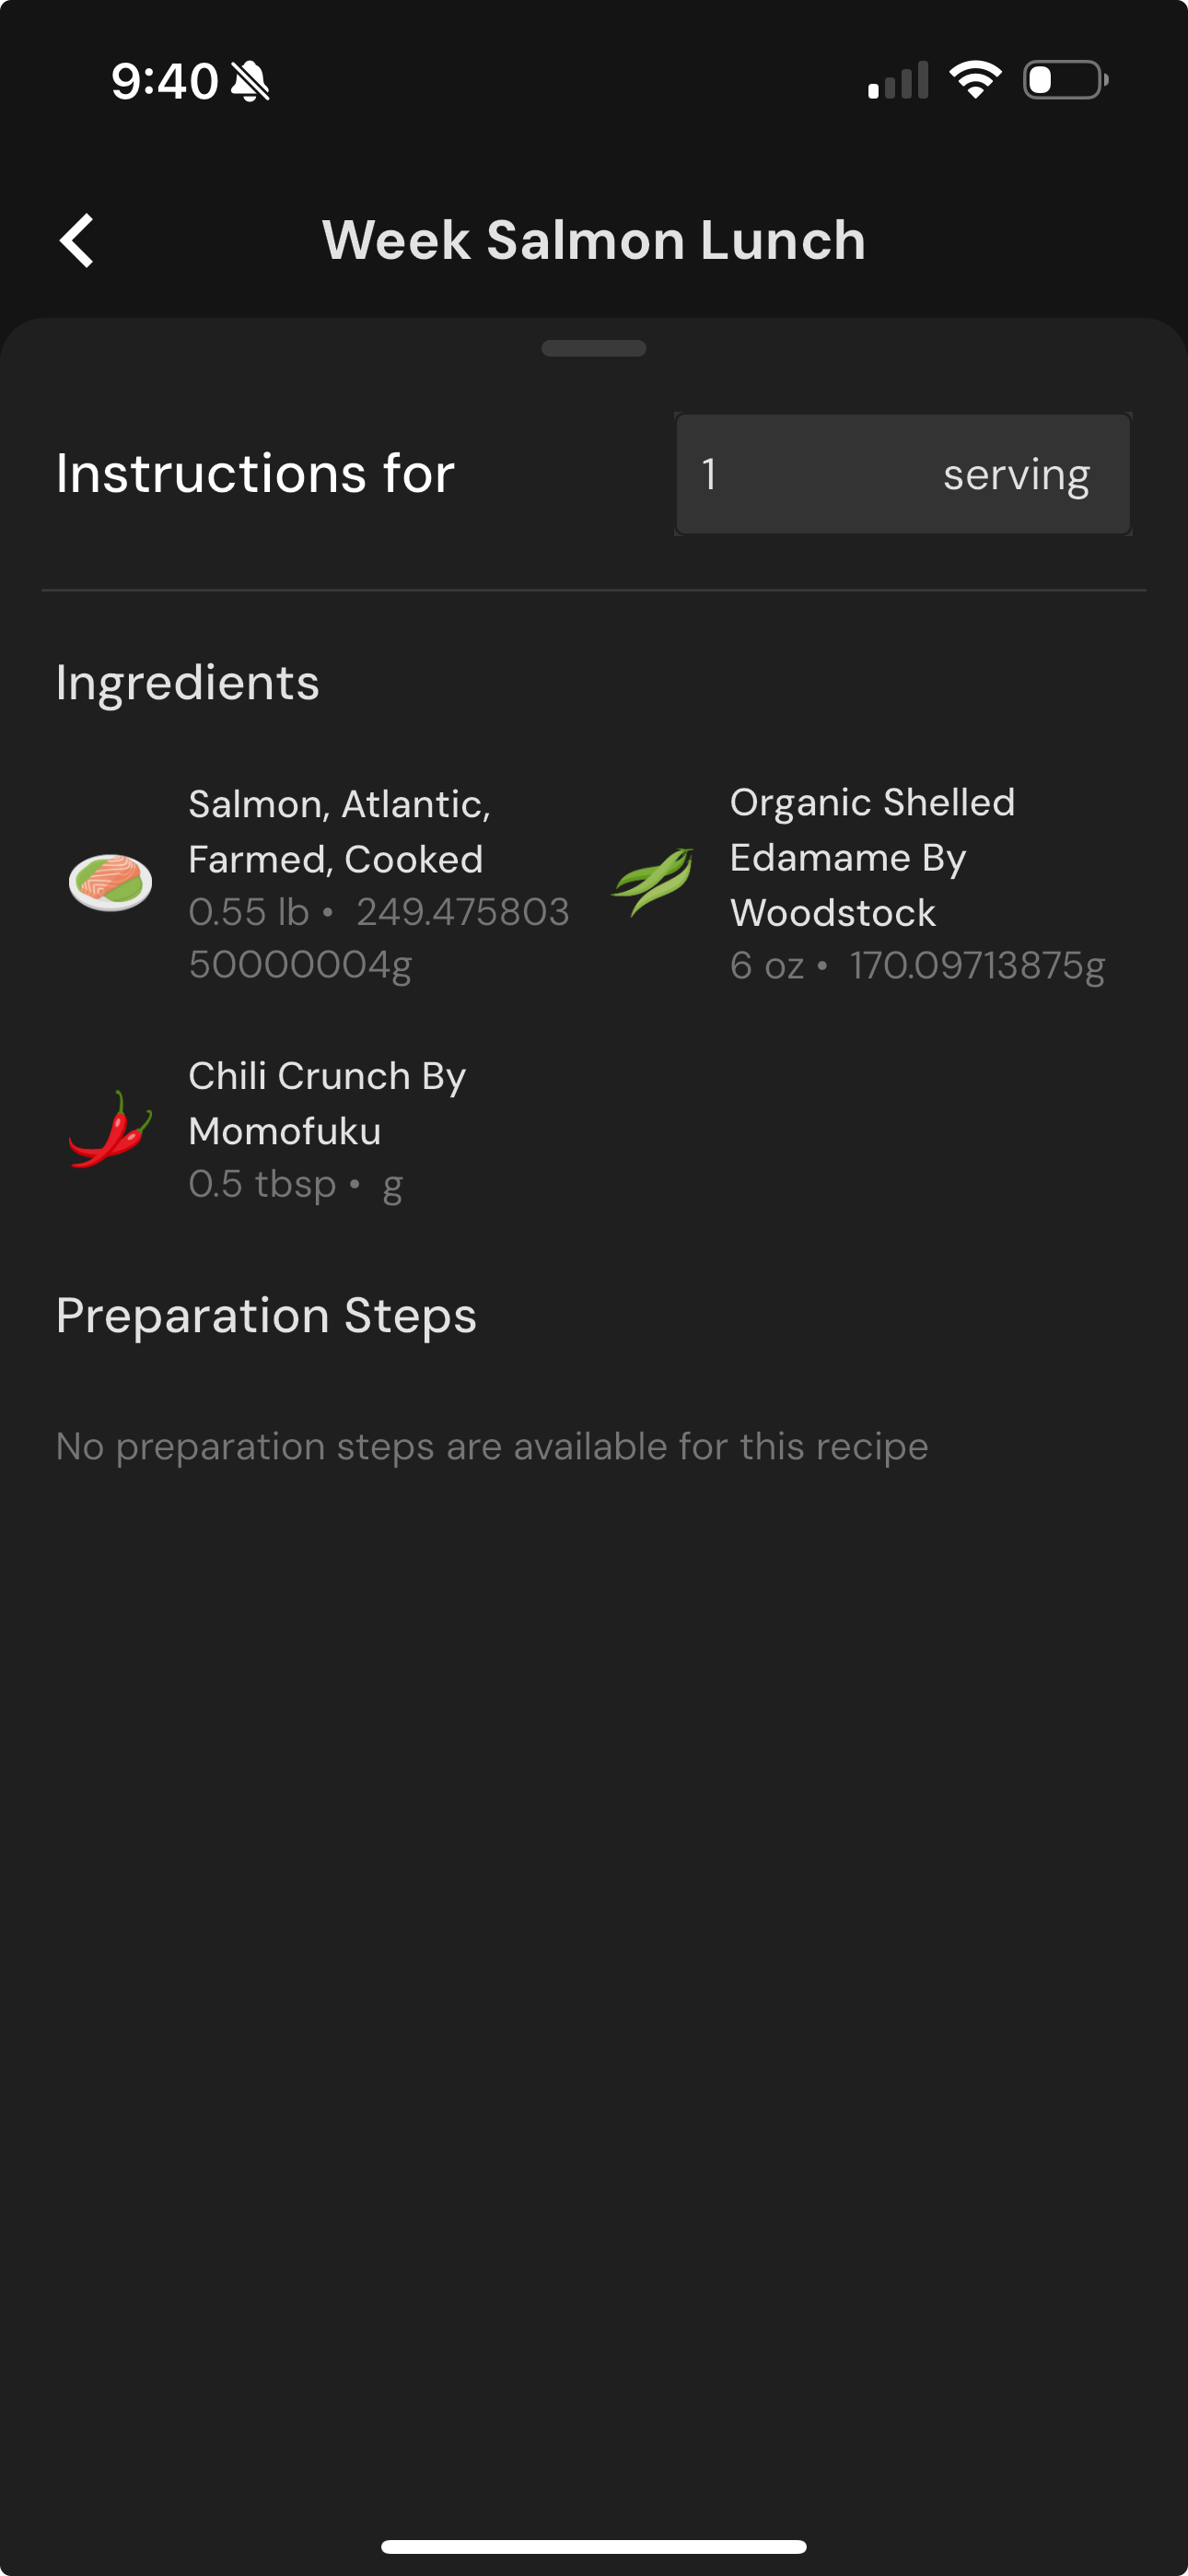Open the serving unit selector
The image size is (1188, 2576).
click(x=1016, y=474)
